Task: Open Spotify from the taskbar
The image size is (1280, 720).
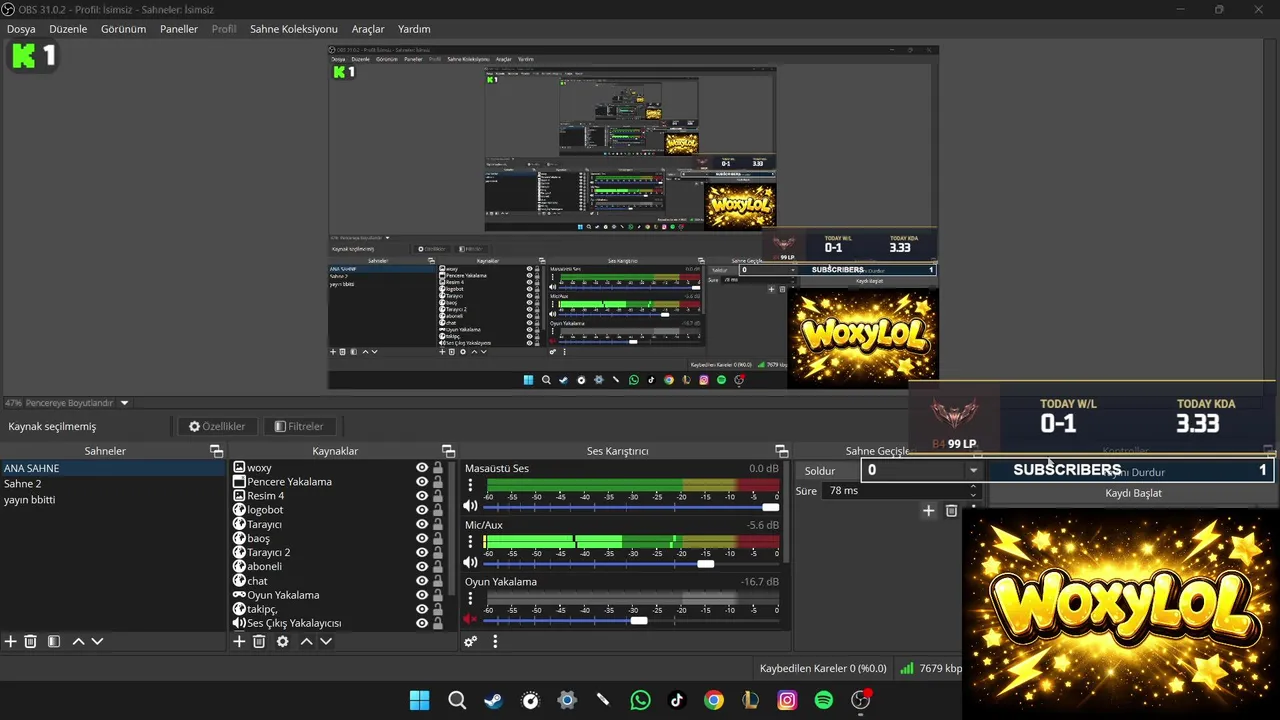Action: pos(824,700)
